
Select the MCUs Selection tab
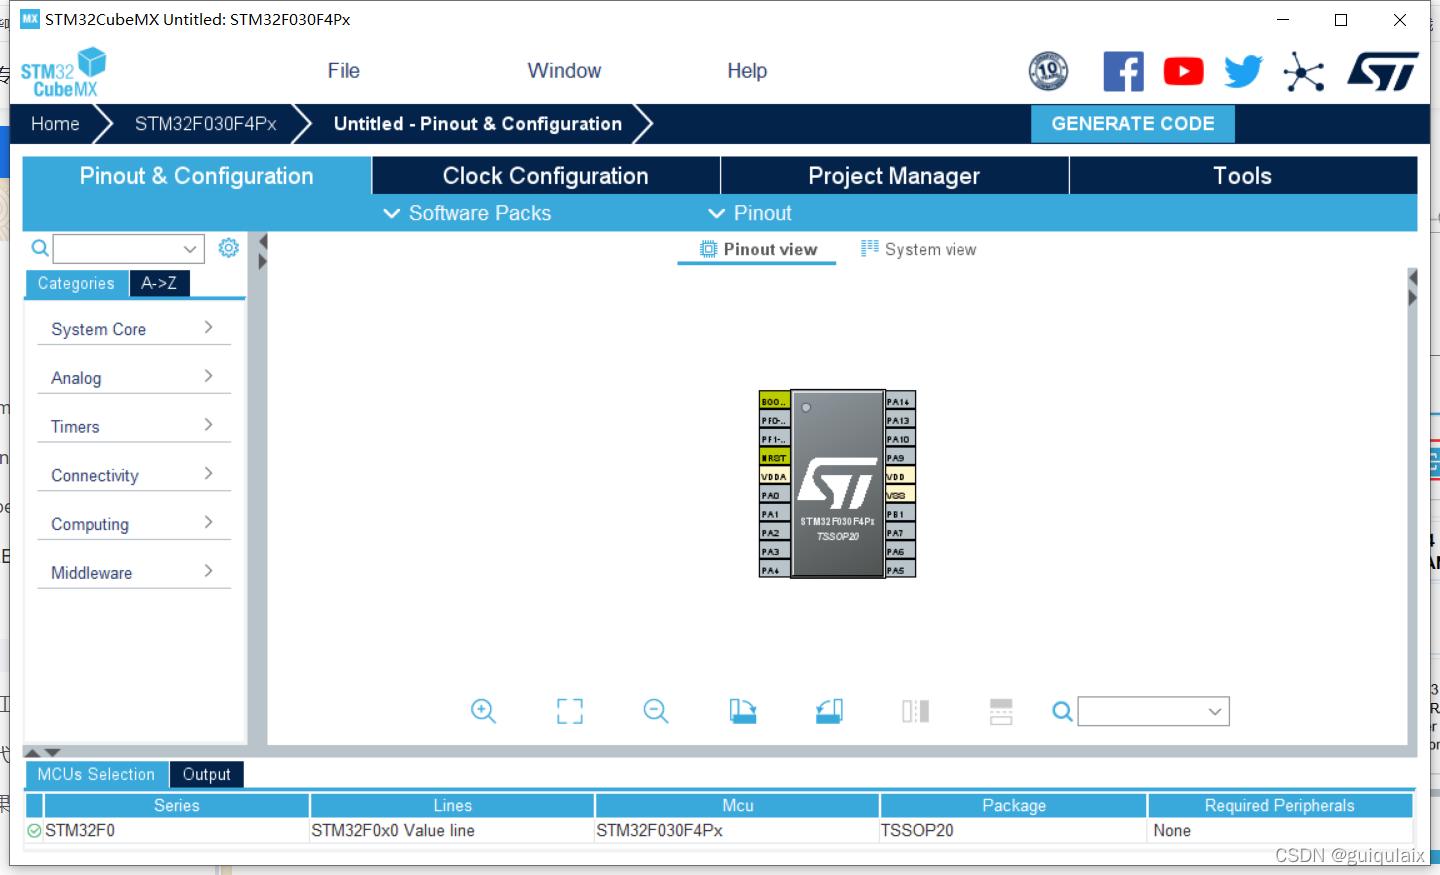pyautogui.click(x=96, y=774)
